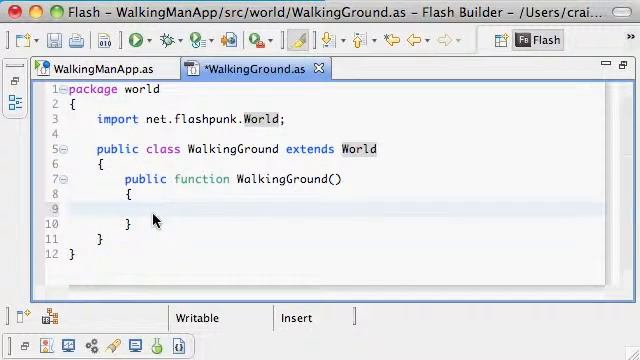Show more perspectives via chevron
Image resolution: width=640 pixels, height=360 pixels.
[x=630, y=37]
